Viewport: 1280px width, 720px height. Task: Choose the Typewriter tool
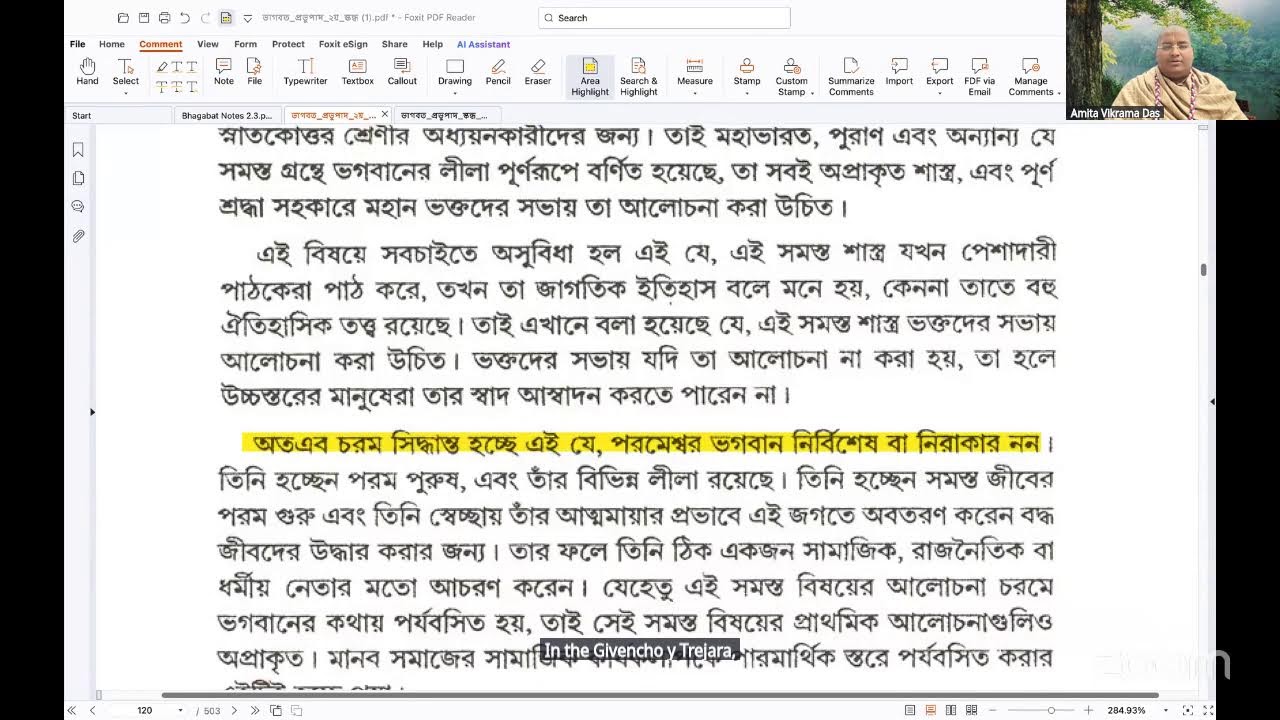305,72
